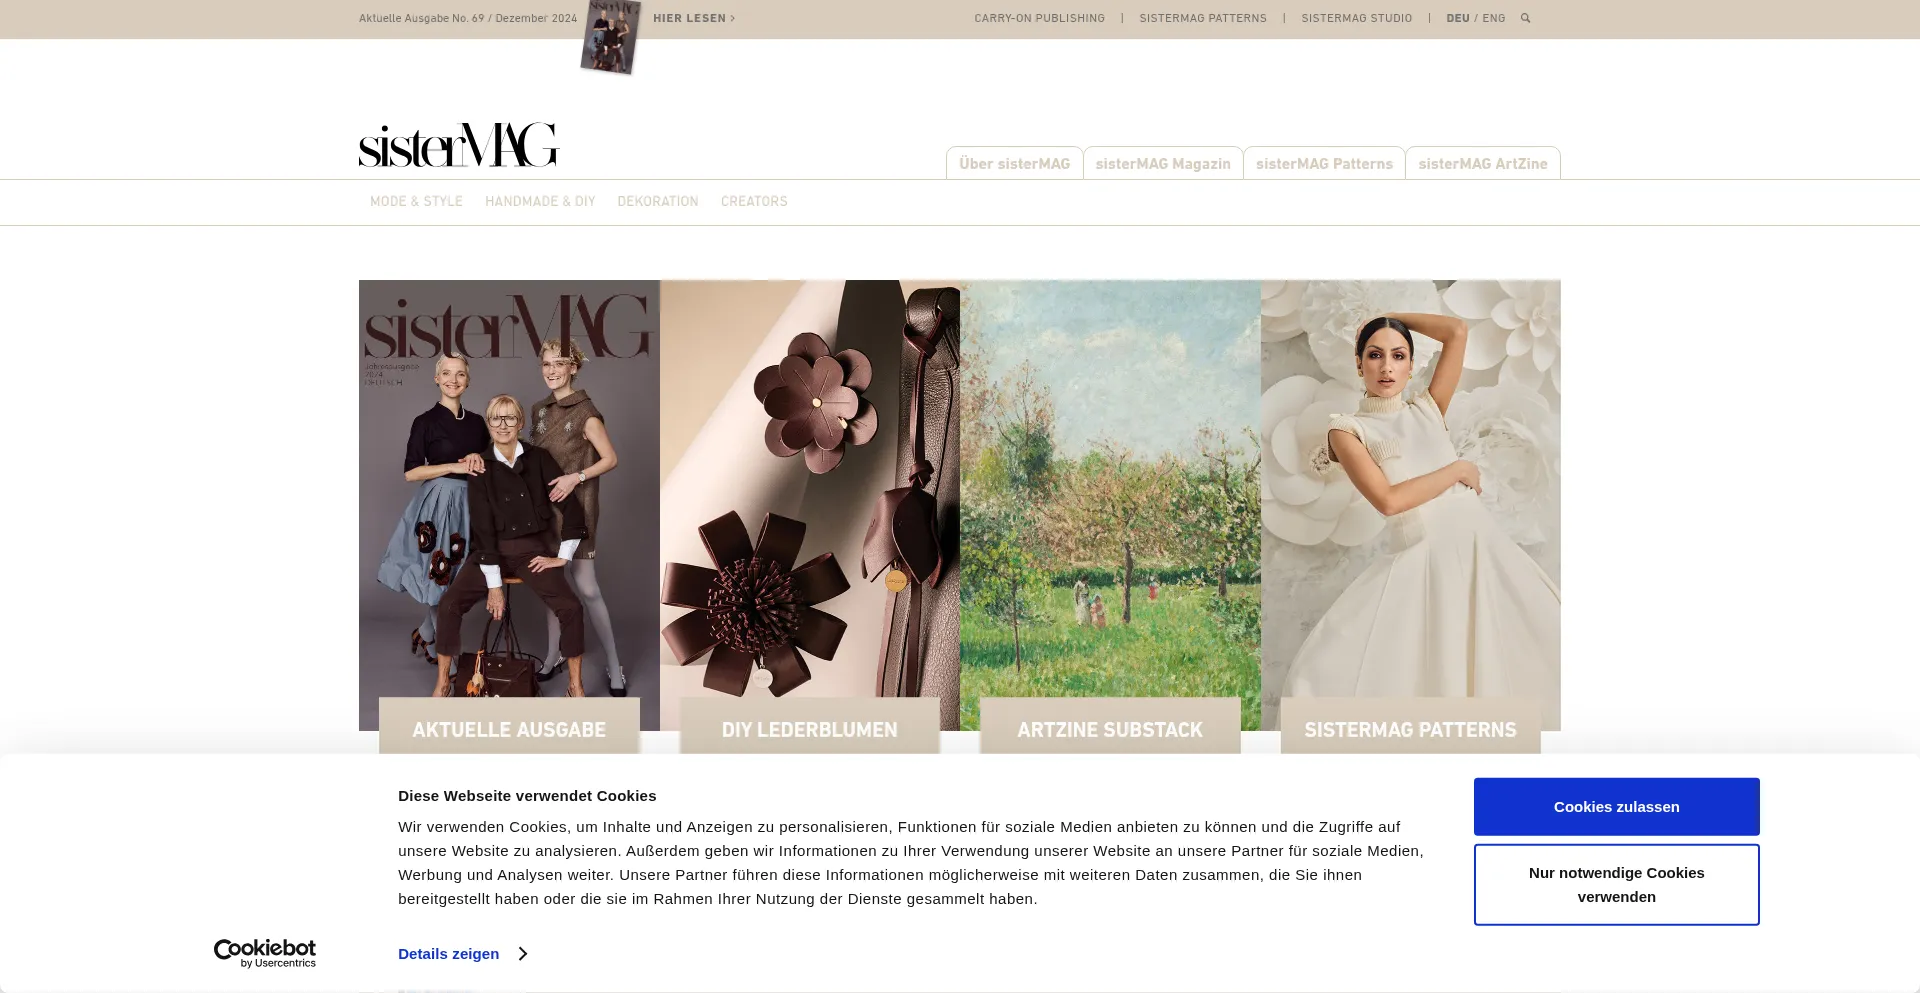Viewport: 1920px width, 993px height.
Task: Visit CARRY-ON PUBLISHING link
Action: (1039, 18)
